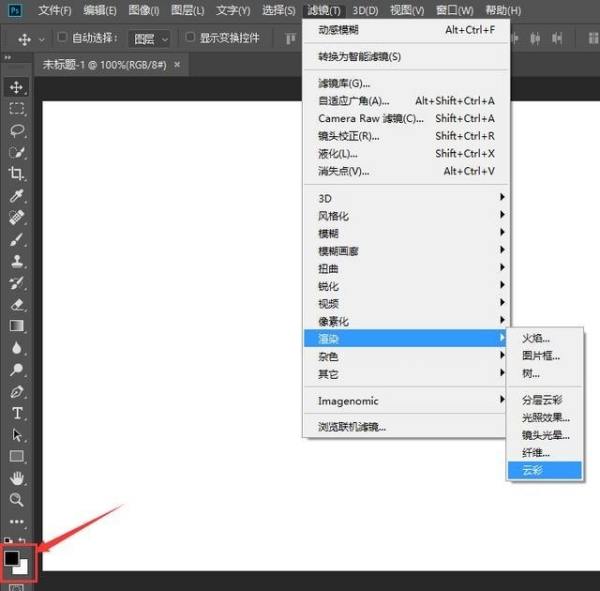
Task: Choose 动感模糊 last filter entry
Action: [x=405, y=29]
